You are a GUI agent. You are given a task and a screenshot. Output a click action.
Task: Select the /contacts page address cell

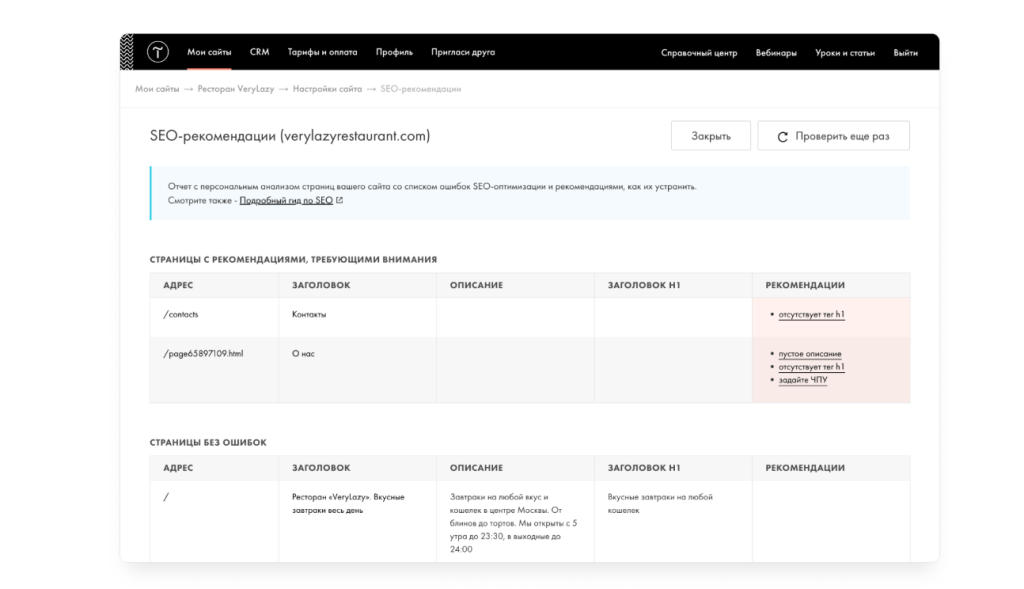pyautogui.click(x=181, y=314)
